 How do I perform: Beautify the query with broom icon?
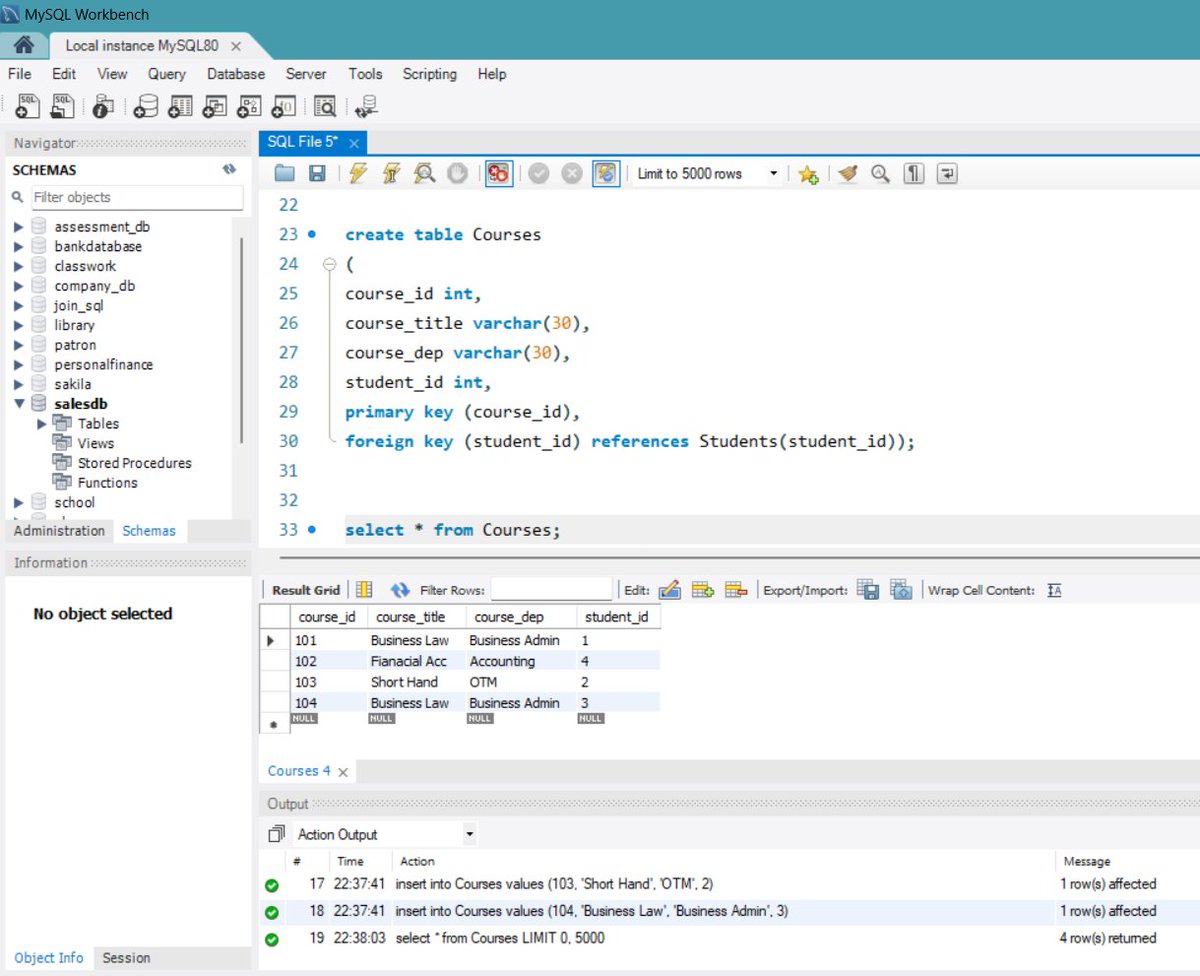848,174
